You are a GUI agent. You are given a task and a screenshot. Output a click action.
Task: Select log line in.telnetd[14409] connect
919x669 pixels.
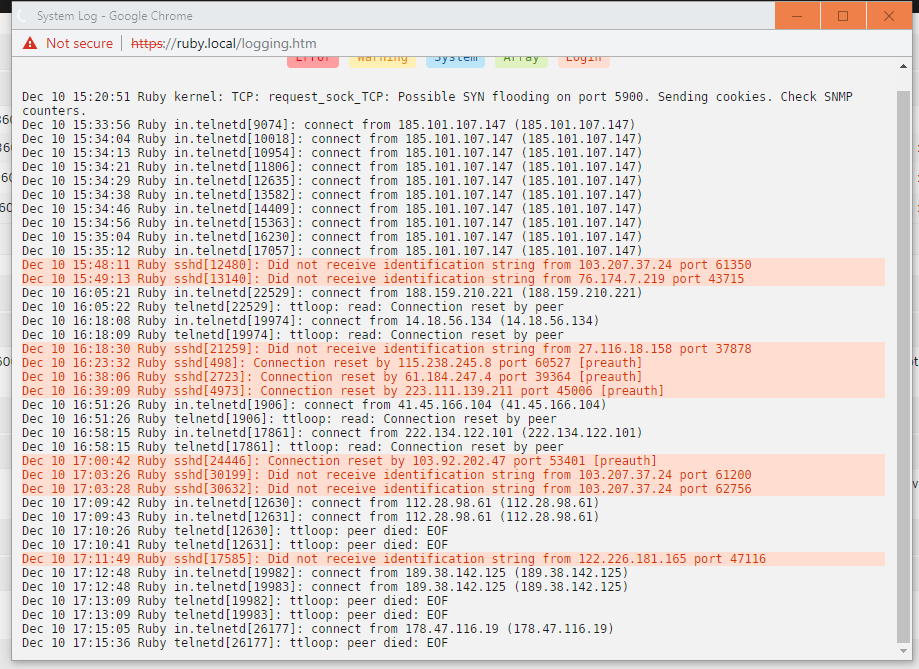(332, 209)
